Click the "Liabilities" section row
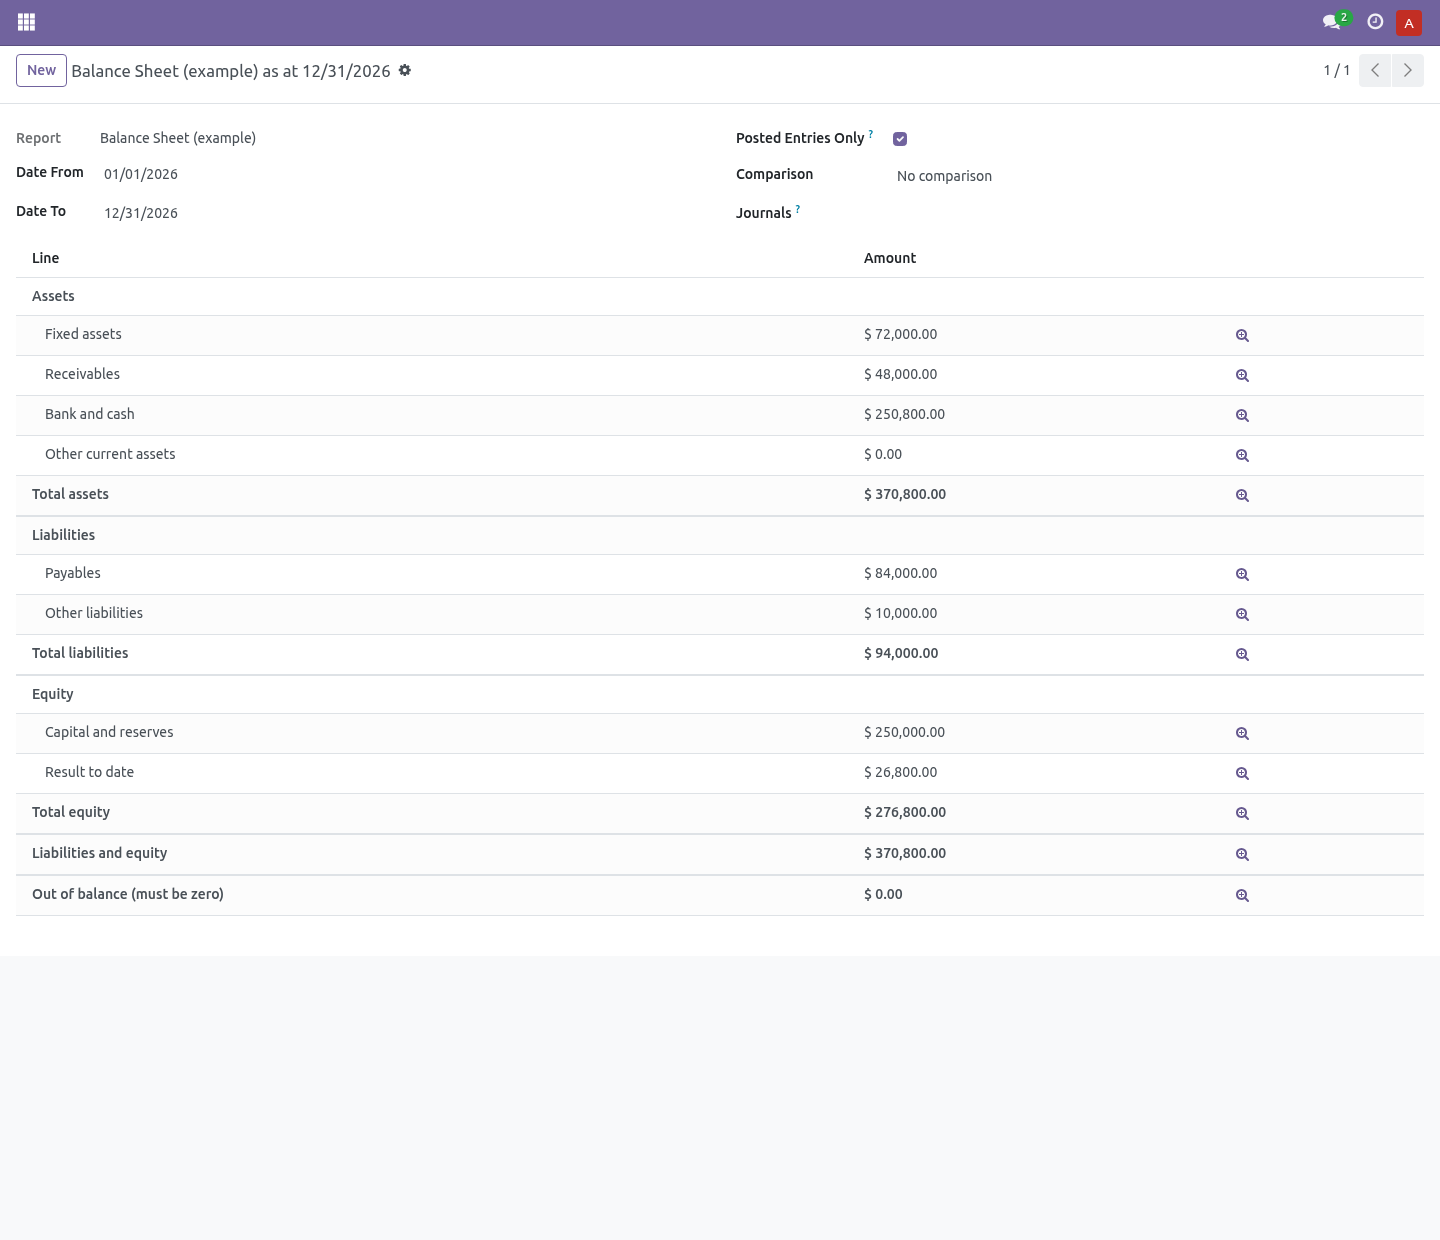The height and width of the screenshot is (1240, 1440). point(720,536)
